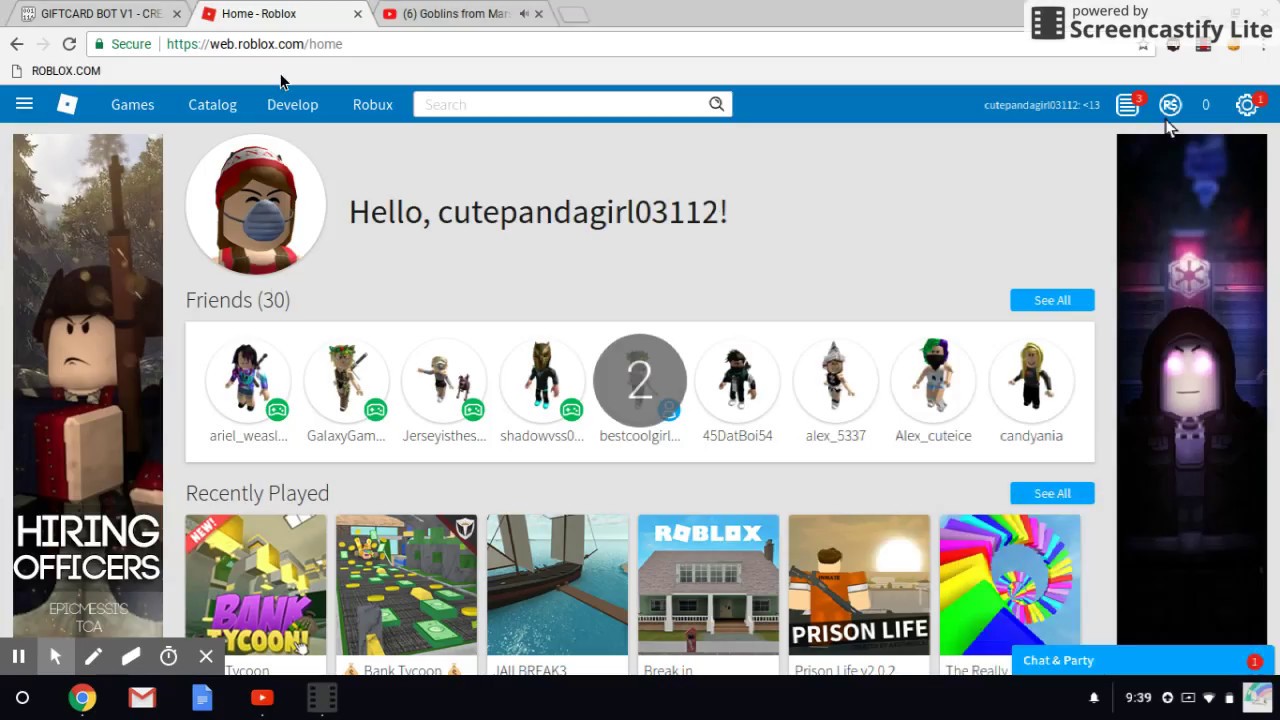
Task: Click See All for Recently Played
Action: pyautogui.click(x=1052, y=493)
